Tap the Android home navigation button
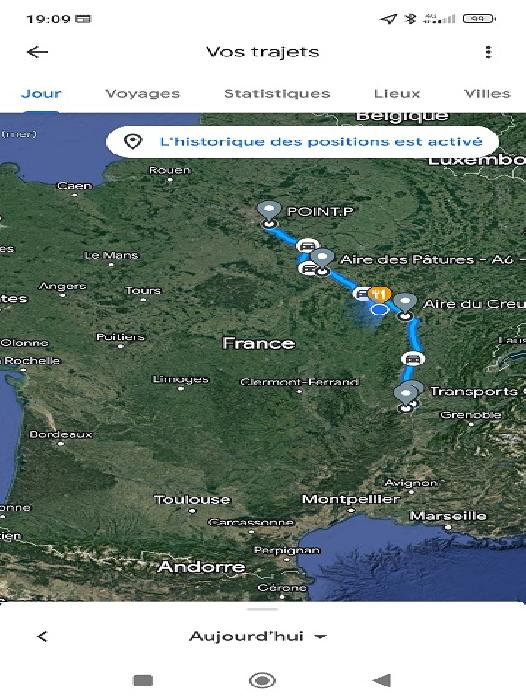The height and width of the screenshot is (700, 526). 262,680
